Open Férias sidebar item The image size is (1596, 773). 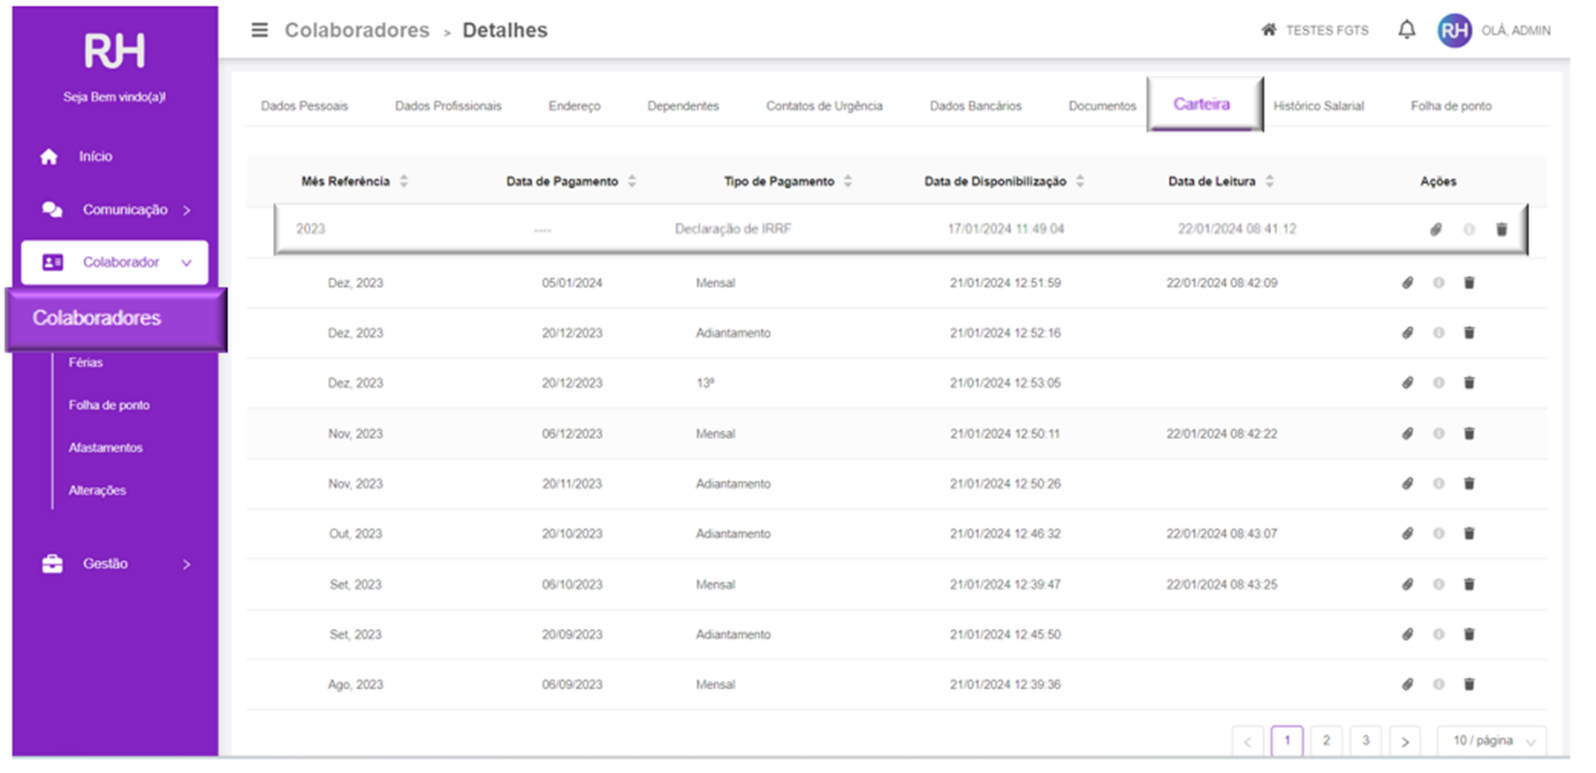click(86, 363)
